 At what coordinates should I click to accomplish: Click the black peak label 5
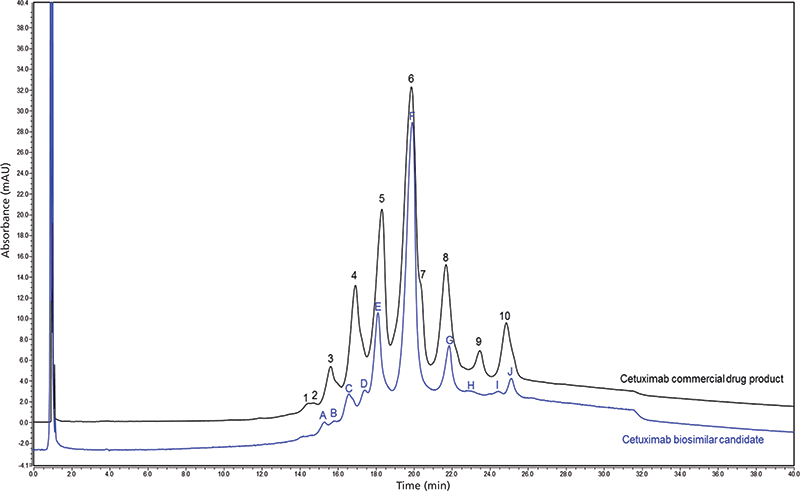coord(382,199)
